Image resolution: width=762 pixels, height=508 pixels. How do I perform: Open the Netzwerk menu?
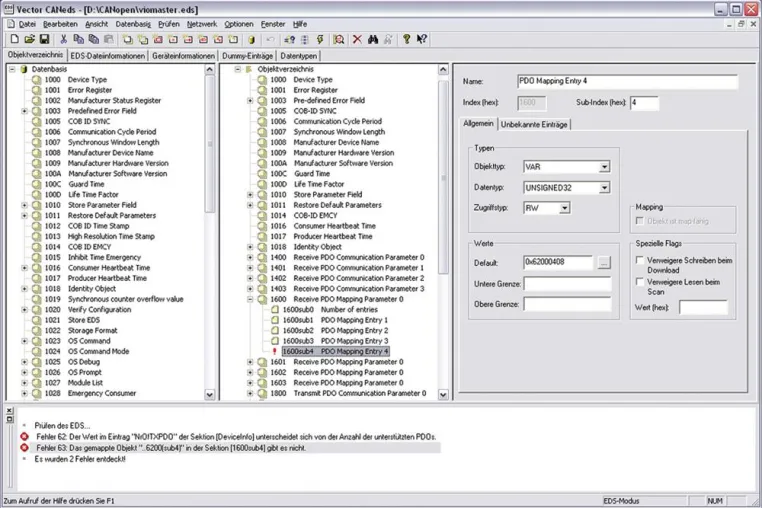coord(202,24)
